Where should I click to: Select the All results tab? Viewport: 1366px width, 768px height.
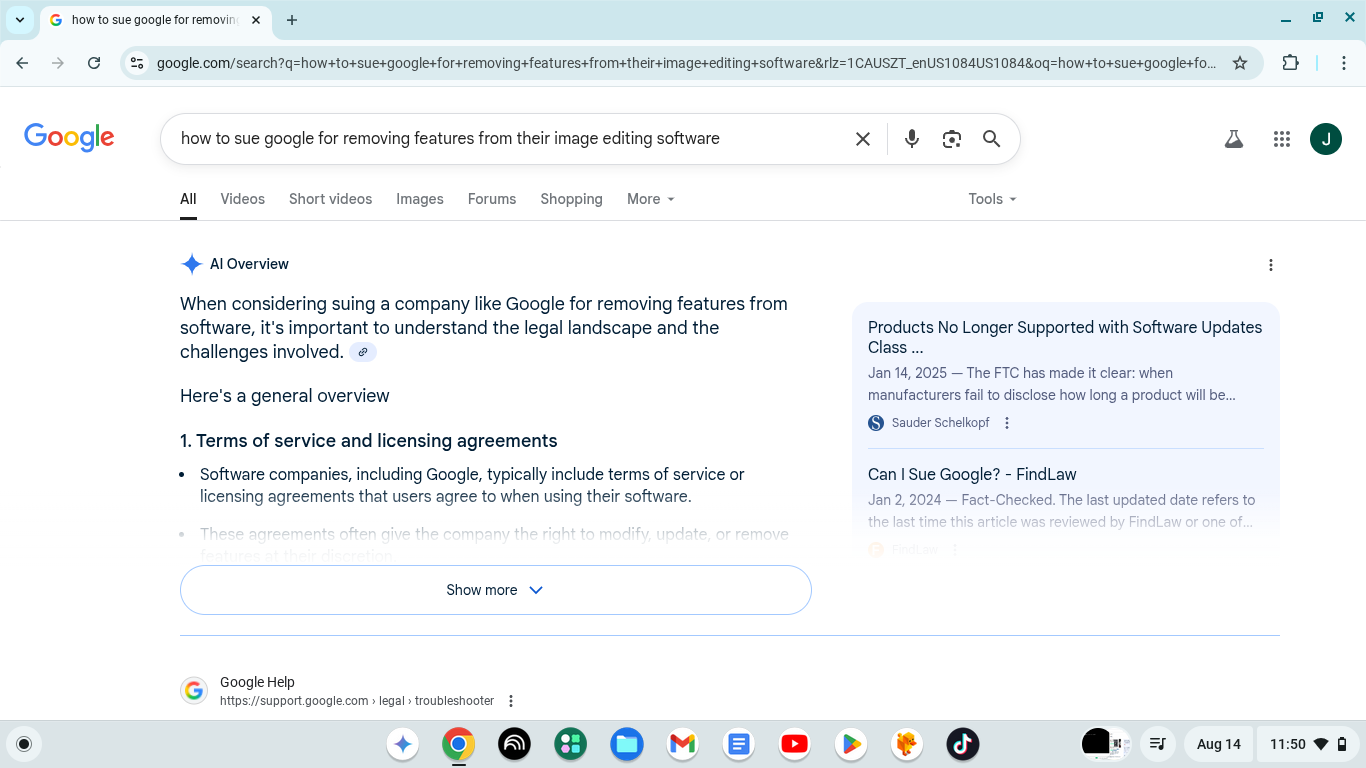coord(188,199)
